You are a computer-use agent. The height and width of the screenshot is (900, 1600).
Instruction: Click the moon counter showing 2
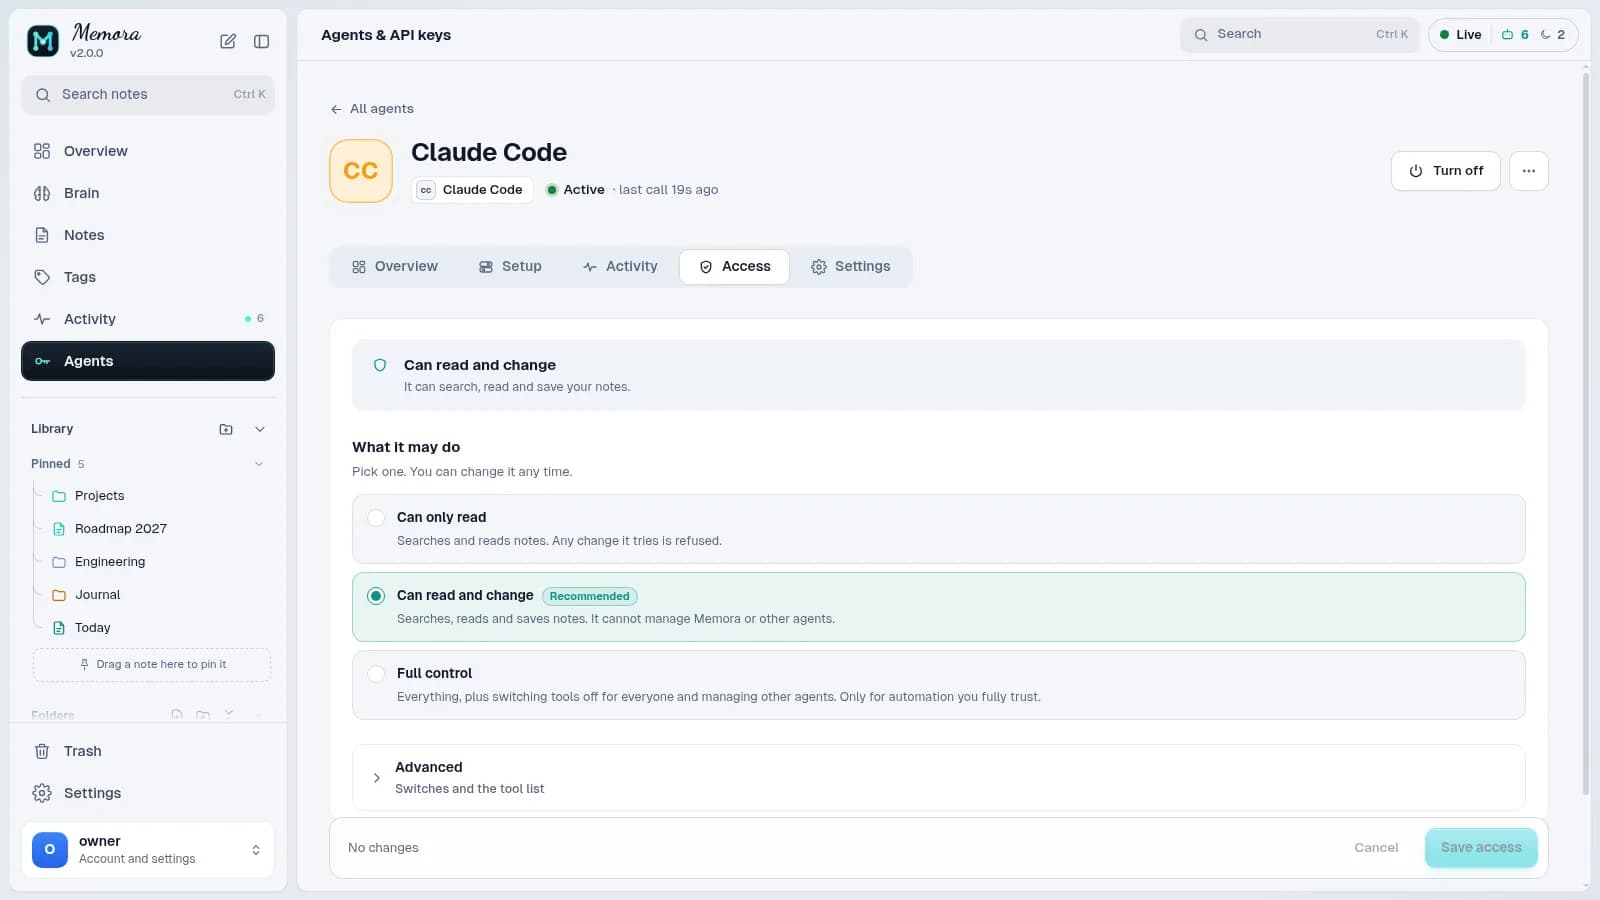(x=1553, y=35)
